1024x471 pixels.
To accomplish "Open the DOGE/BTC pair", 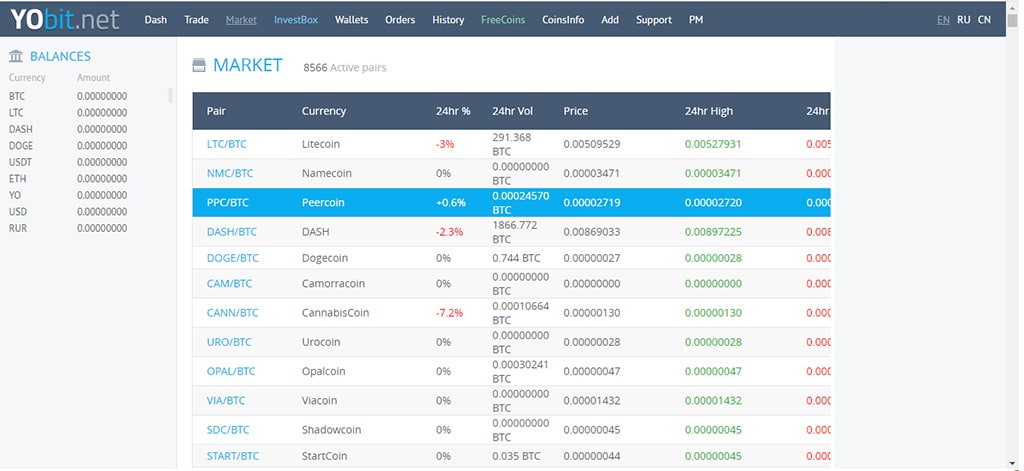I will (x=232, y=258).
